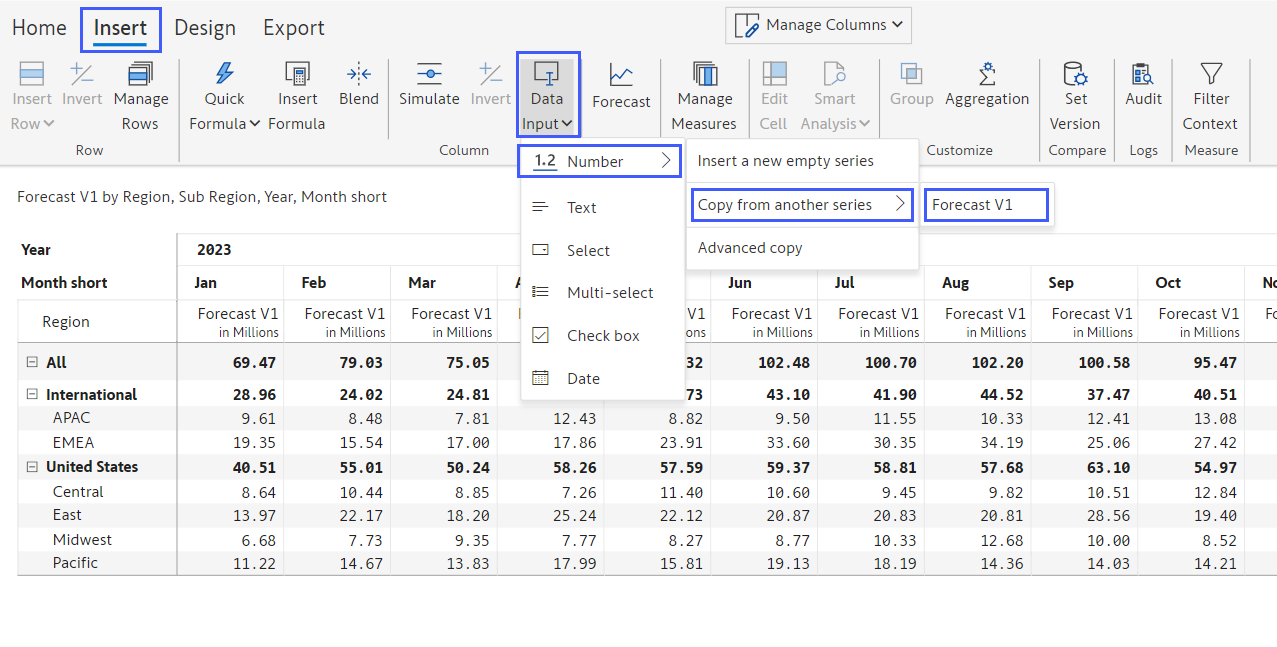Click the Filter Context funnel icon

click(1211, 73)
